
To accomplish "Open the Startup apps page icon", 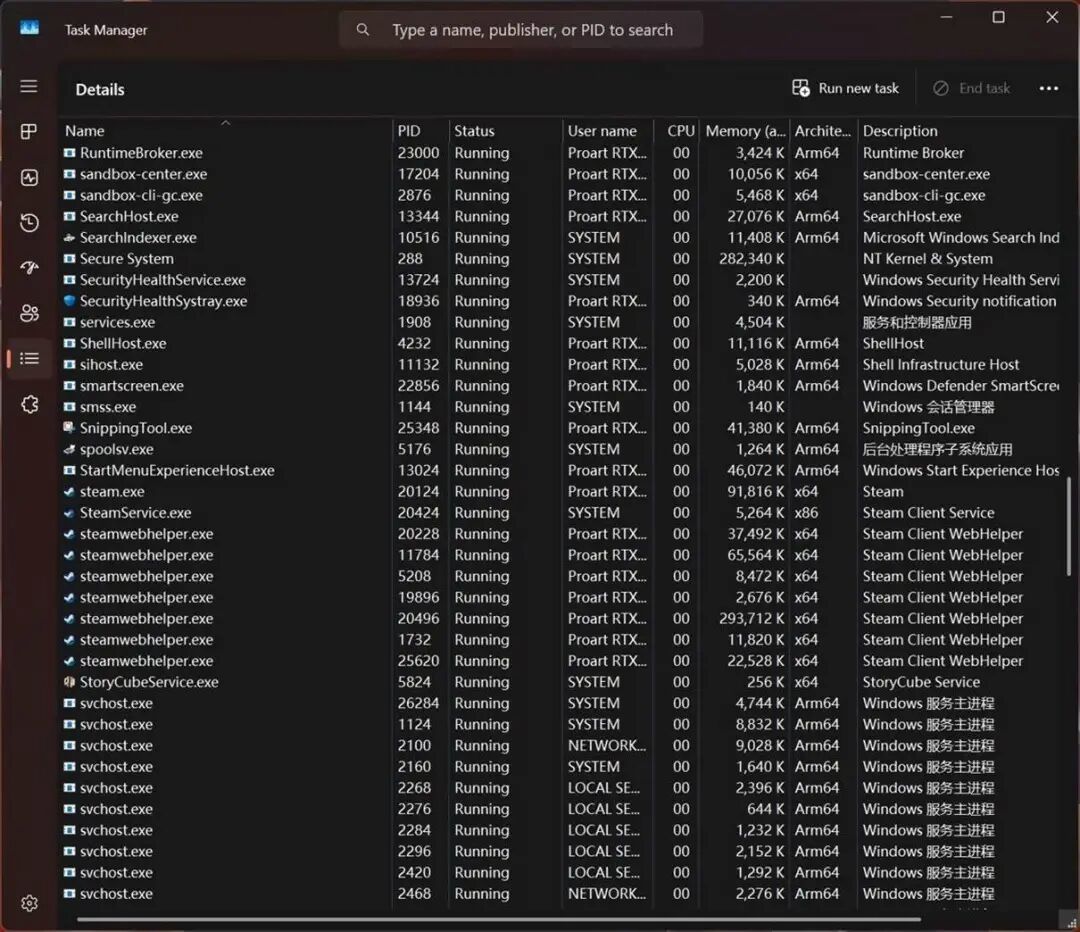I will pyautogui.click(x=29, y=268).
